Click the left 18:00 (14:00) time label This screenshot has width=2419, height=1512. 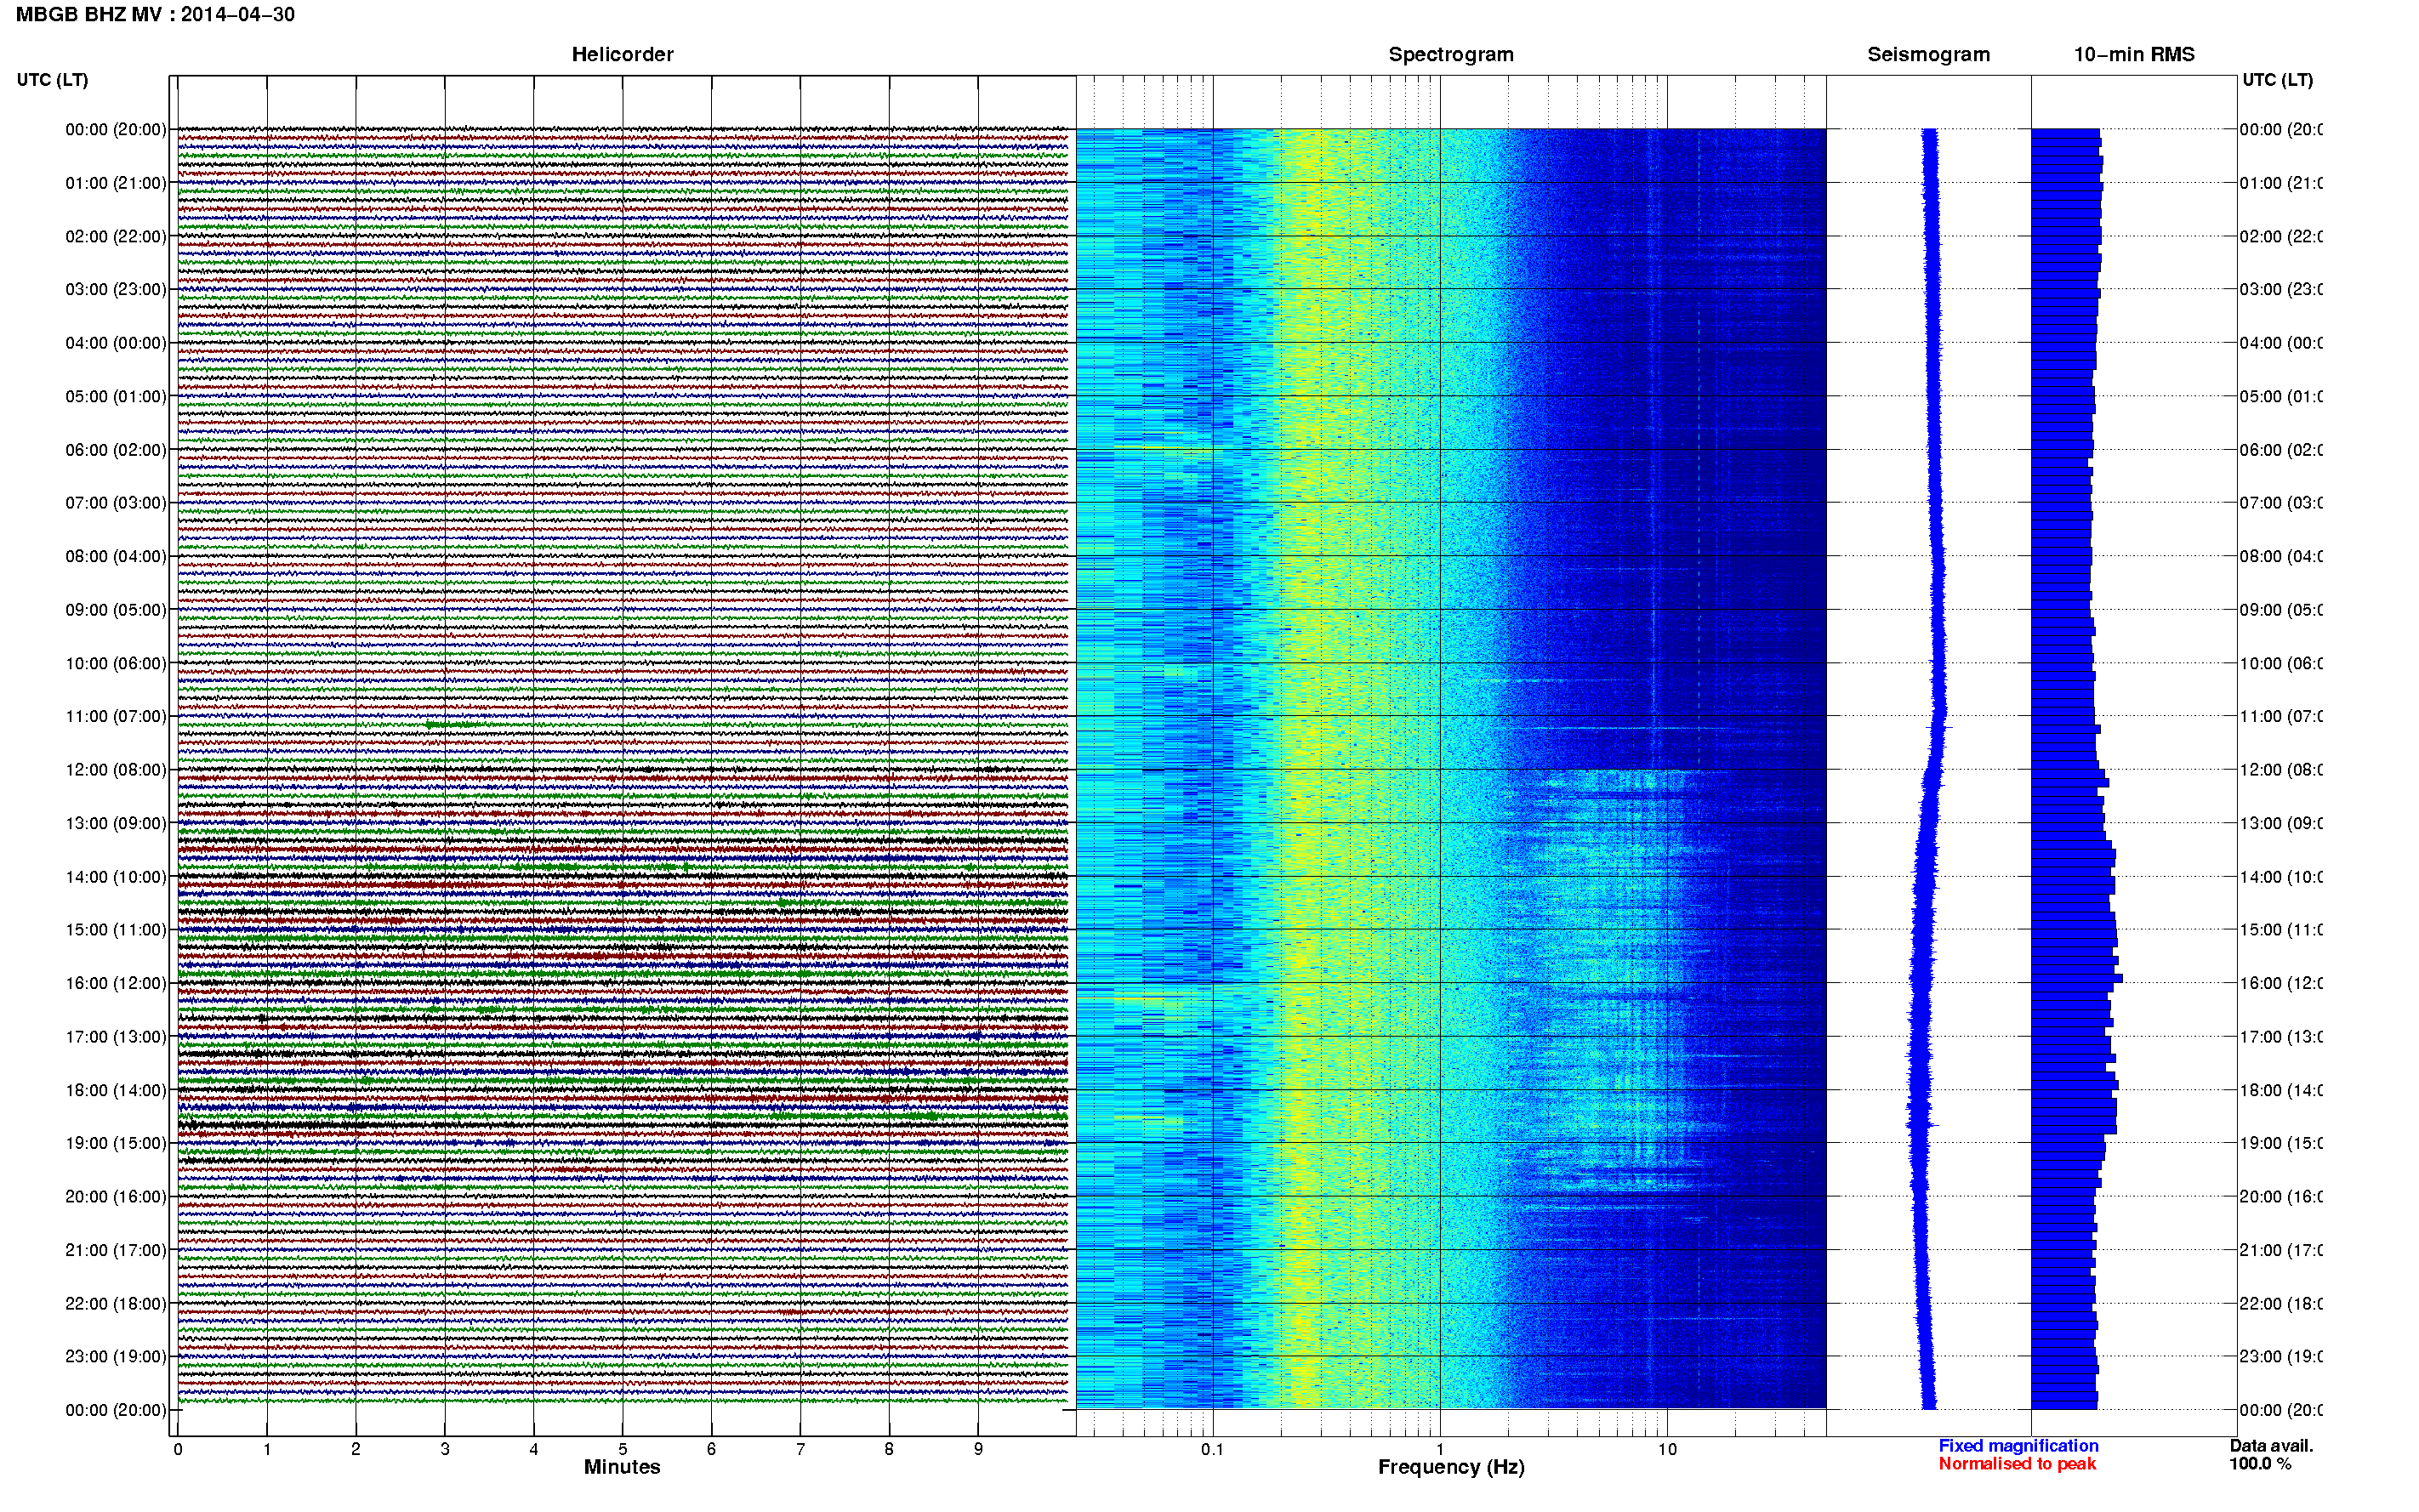(x=116, y=1090)
